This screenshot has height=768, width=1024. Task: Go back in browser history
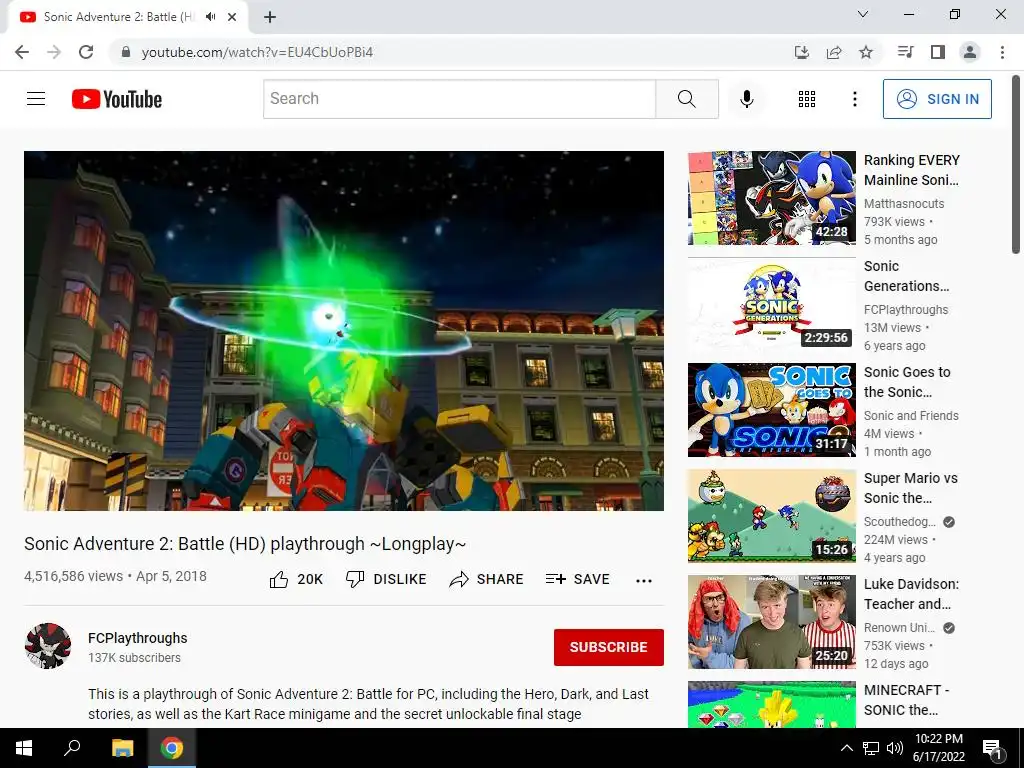pyautogui.click(x=22, y=52)
